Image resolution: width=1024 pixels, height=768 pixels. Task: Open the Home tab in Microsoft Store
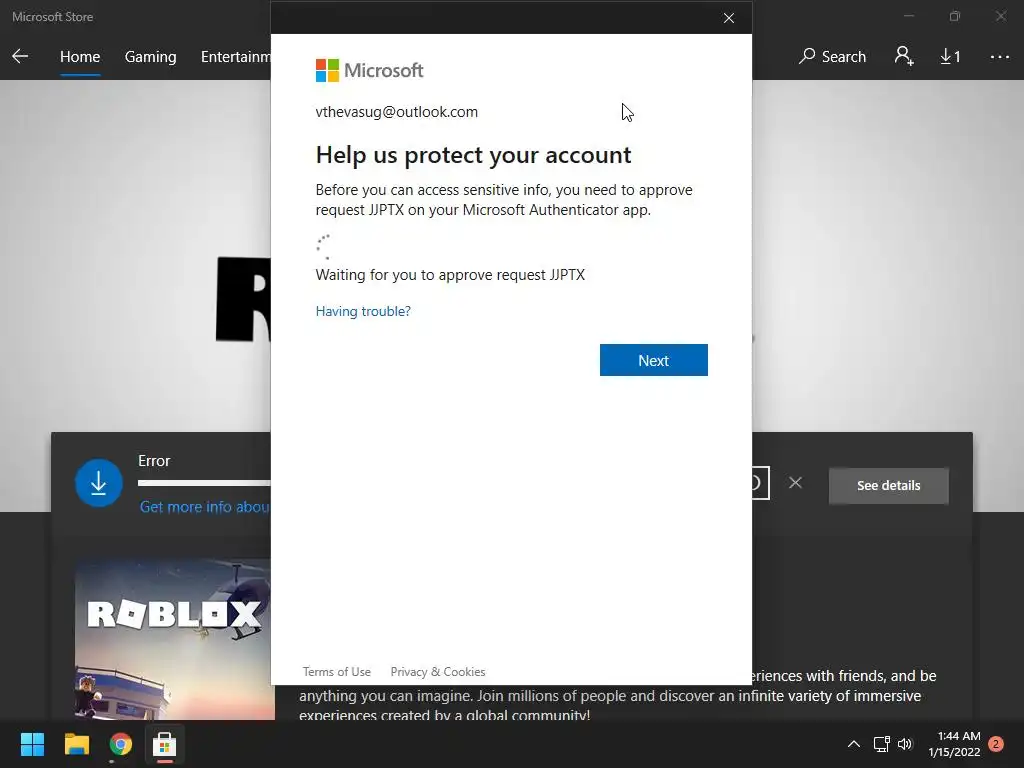coord(80,57)
